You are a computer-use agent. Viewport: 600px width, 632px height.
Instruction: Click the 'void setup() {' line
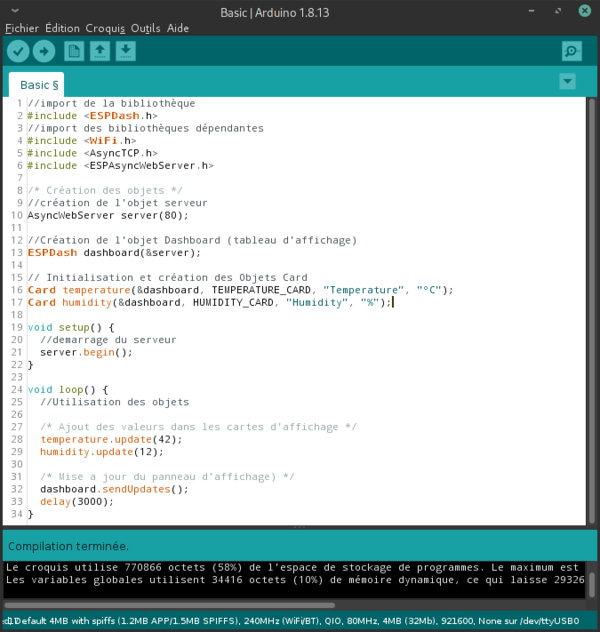71,327
